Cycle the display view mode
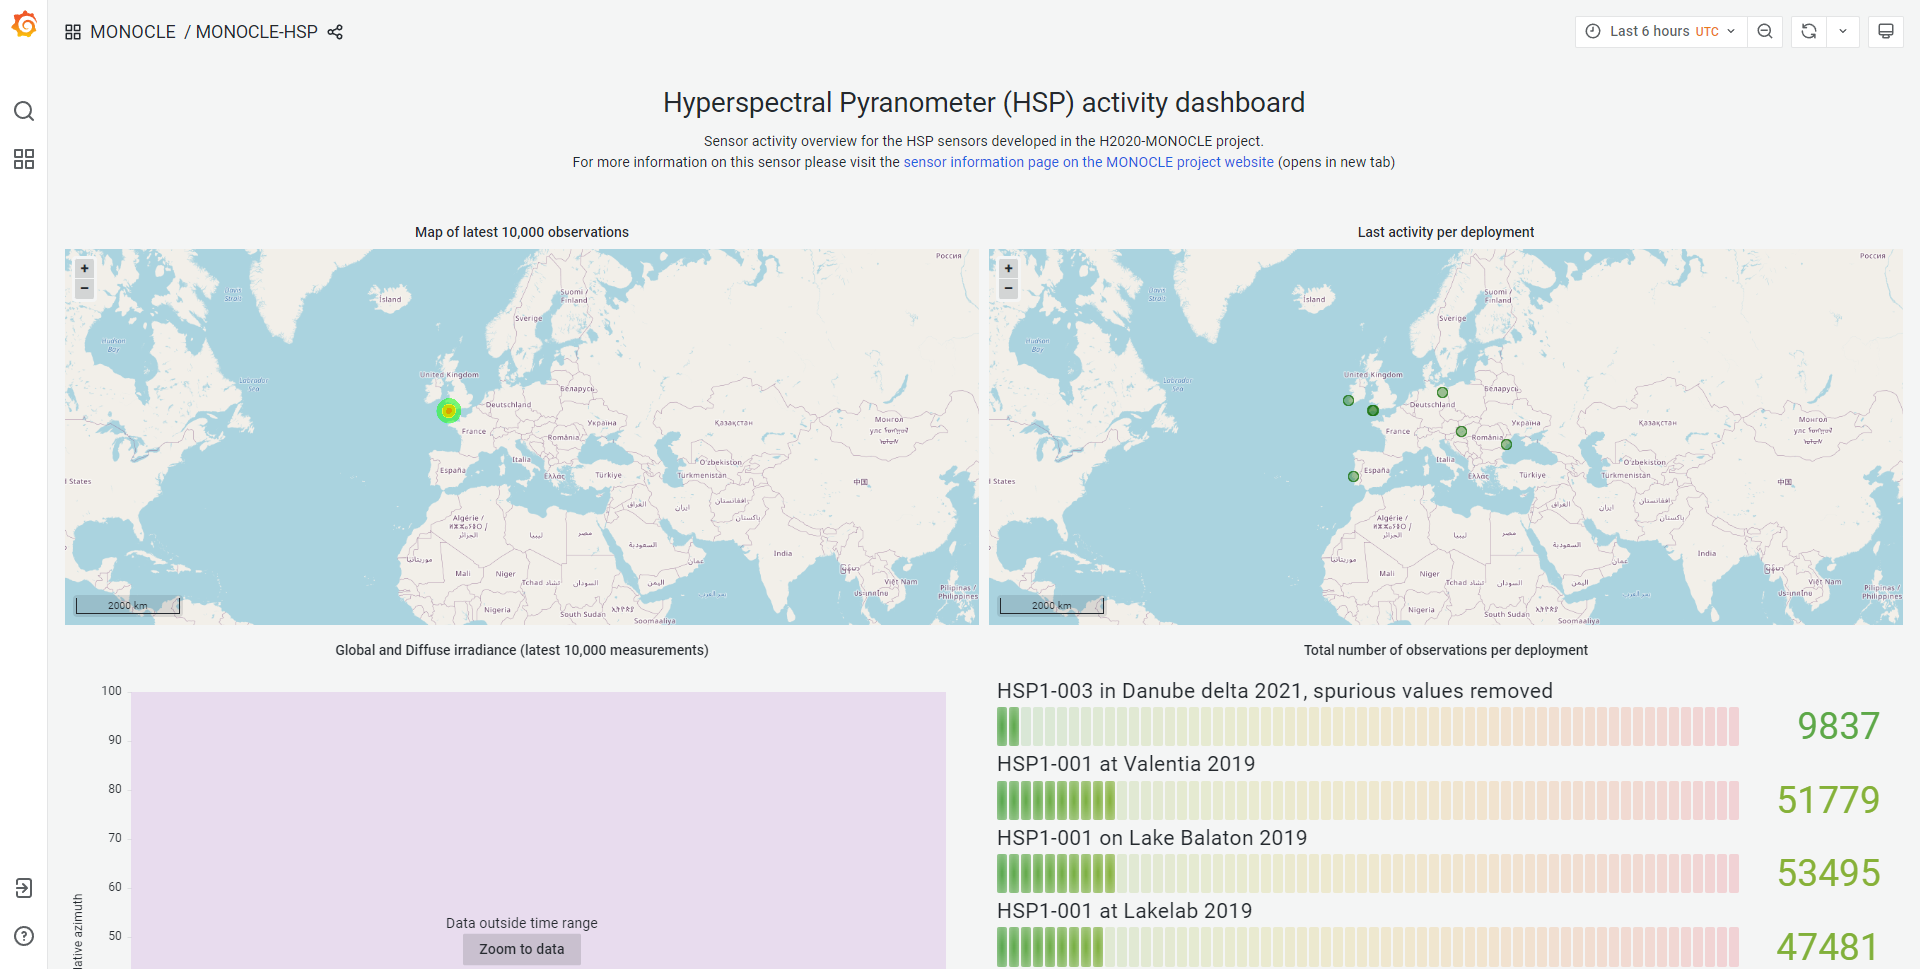 coord(1886,31)
